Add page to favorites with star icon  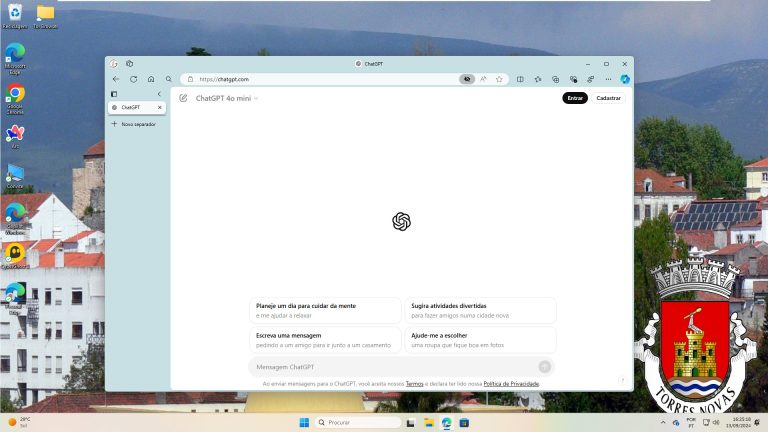pyautogui.click(x=499, y=79)
